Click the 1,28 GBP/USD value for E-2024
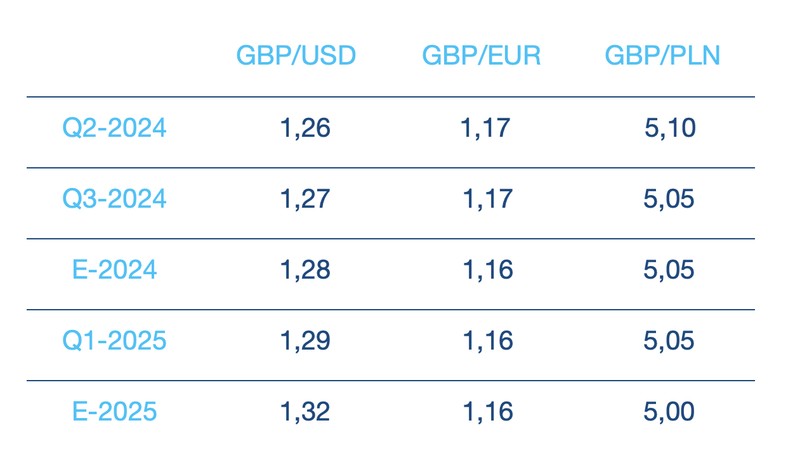This screenshot has width=788, height=475. pos(305,270)
